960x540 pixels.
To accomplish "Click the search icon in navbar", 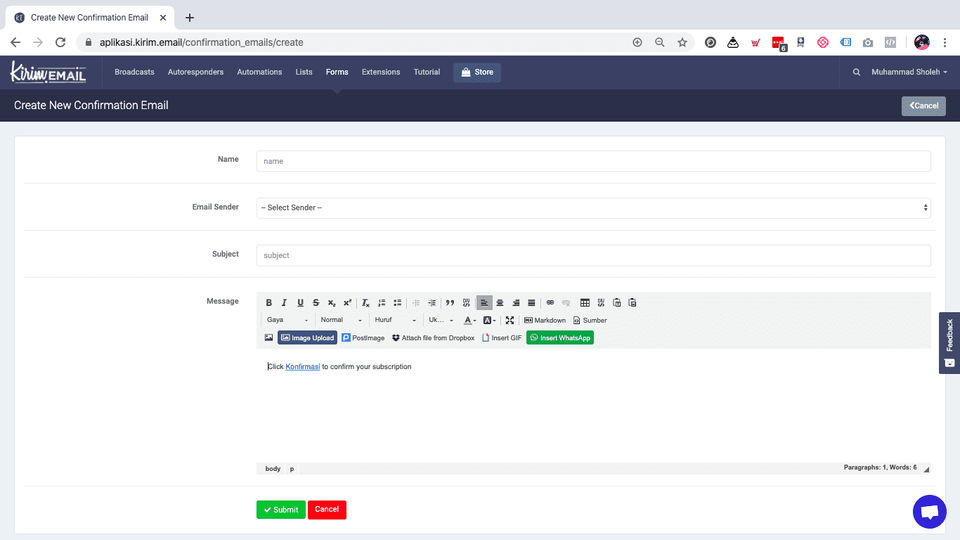I will point(856,72).
